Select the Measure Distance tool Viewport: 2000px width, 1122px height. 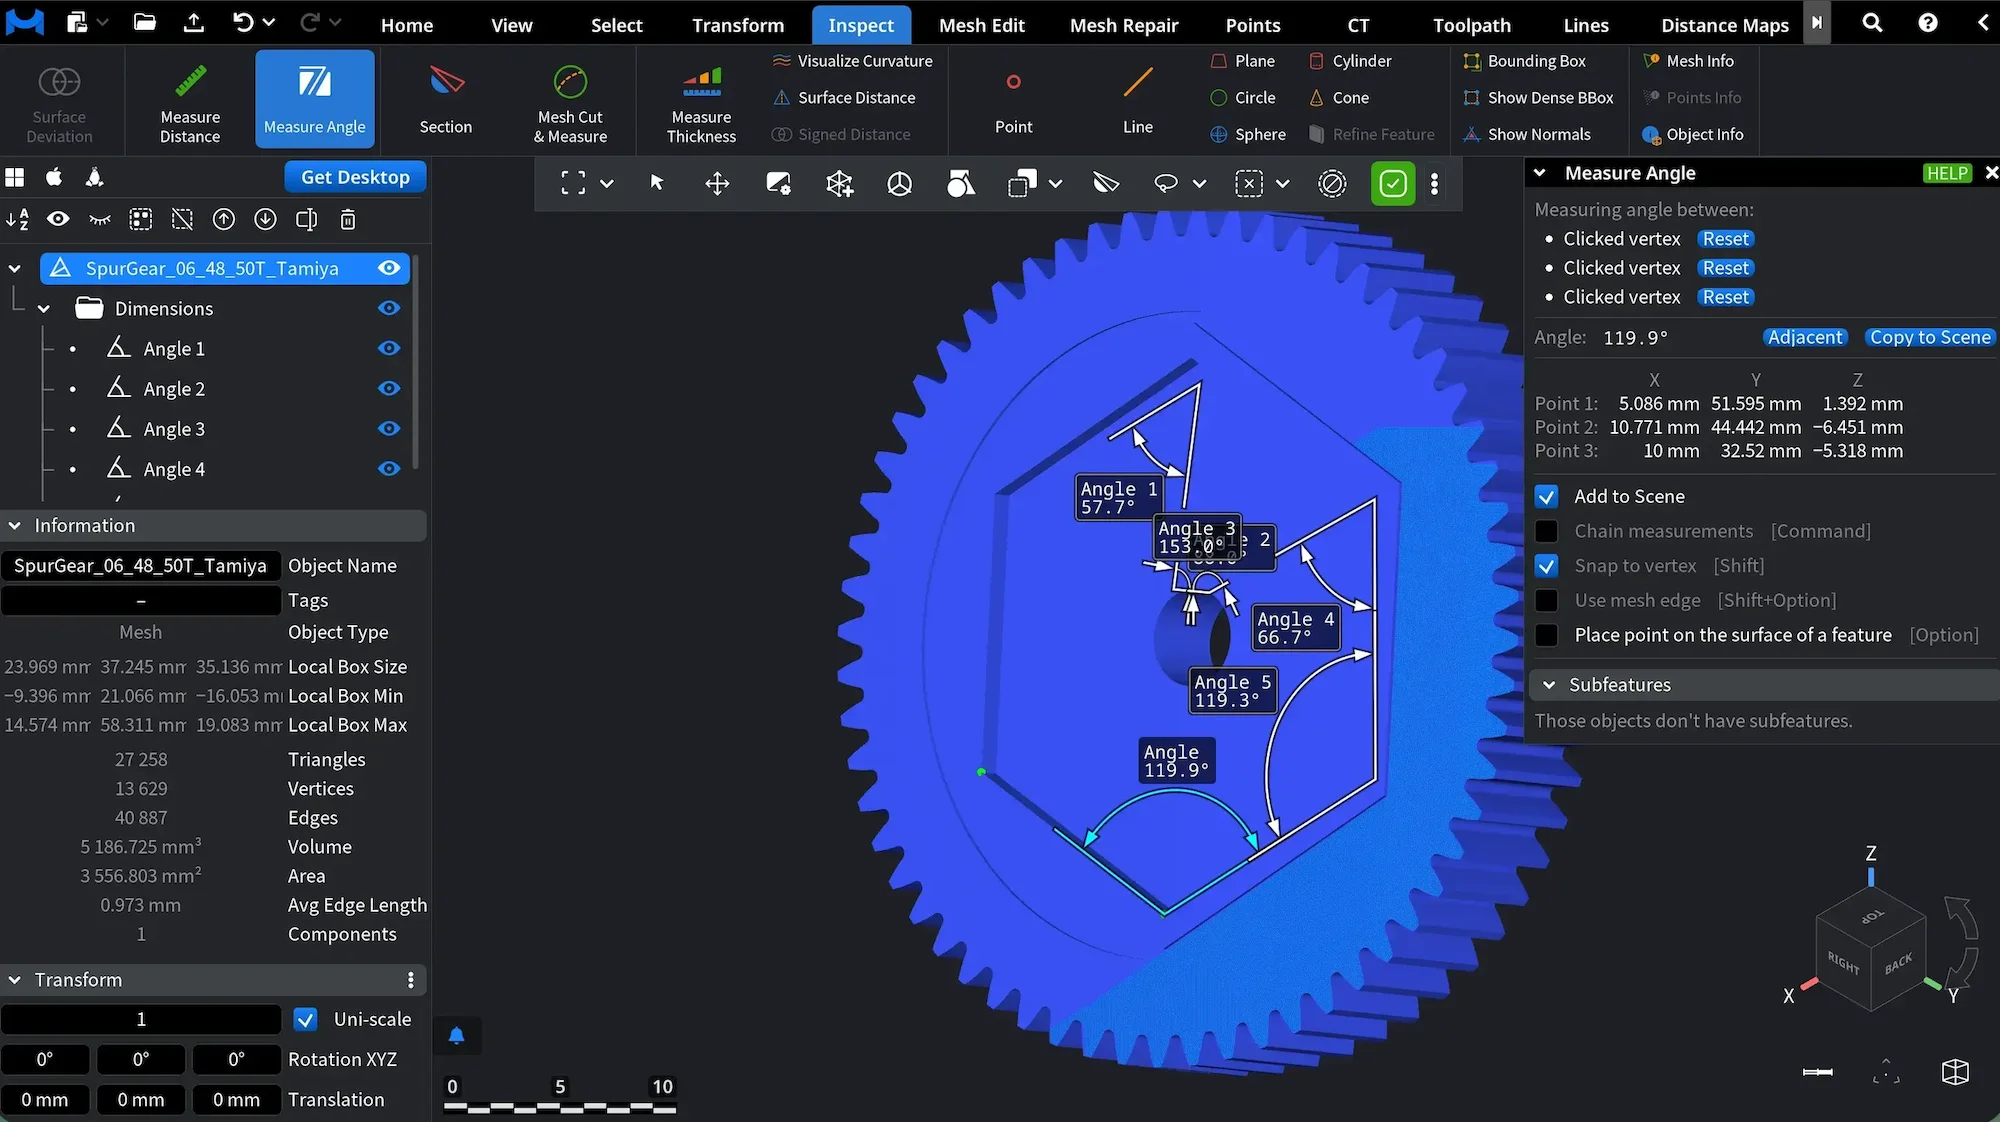[190, 99]
